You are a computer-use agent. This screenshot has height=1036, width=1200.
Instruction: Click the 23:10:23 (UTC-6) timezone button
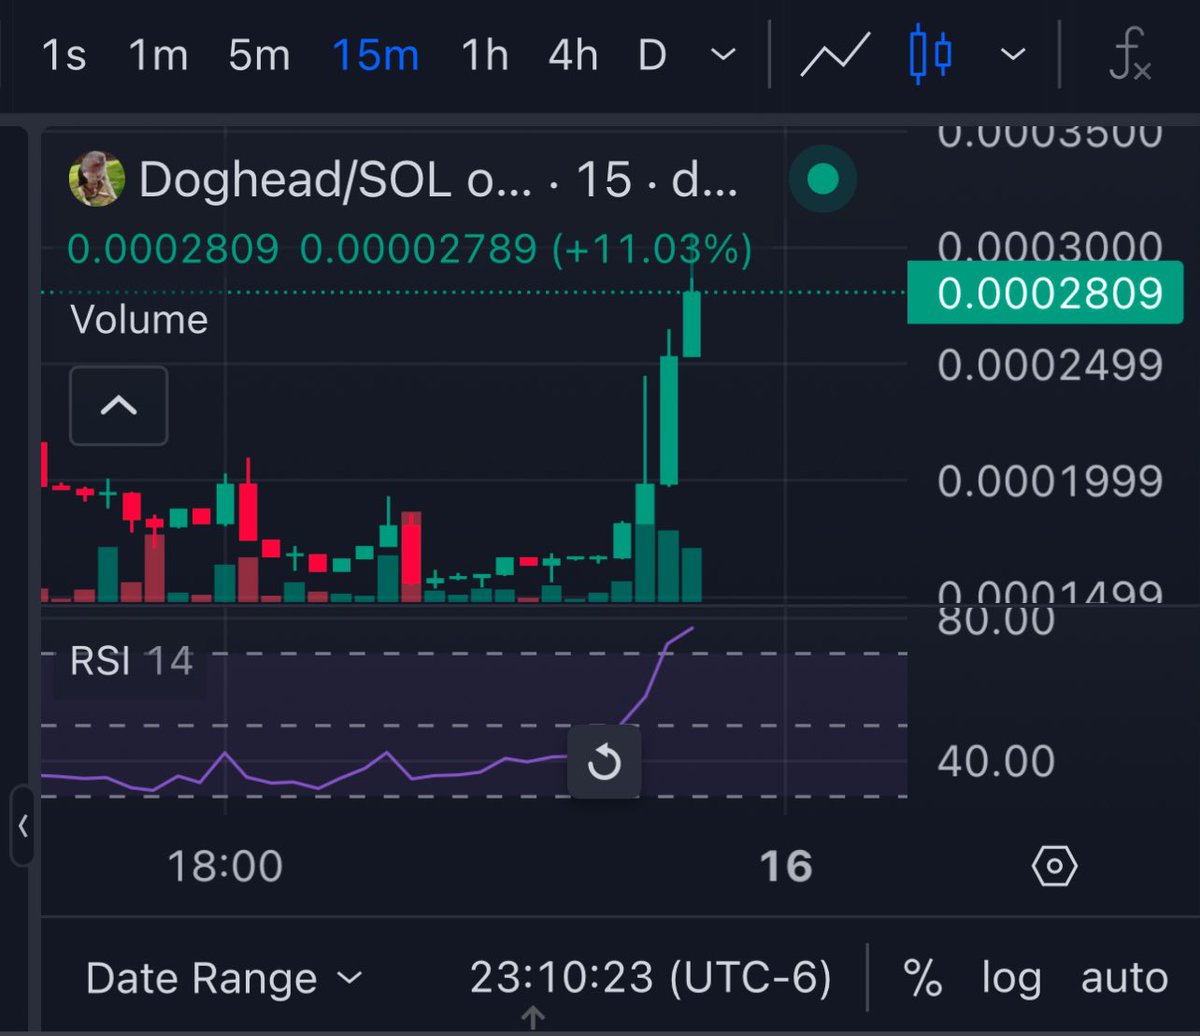(651, 978)
